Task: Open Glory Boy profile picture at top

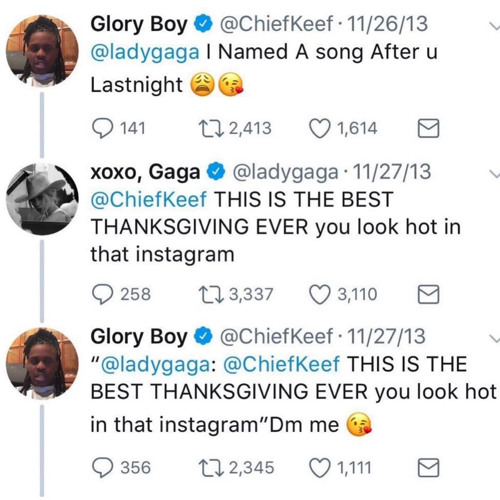Action: (x=42, y=51)
